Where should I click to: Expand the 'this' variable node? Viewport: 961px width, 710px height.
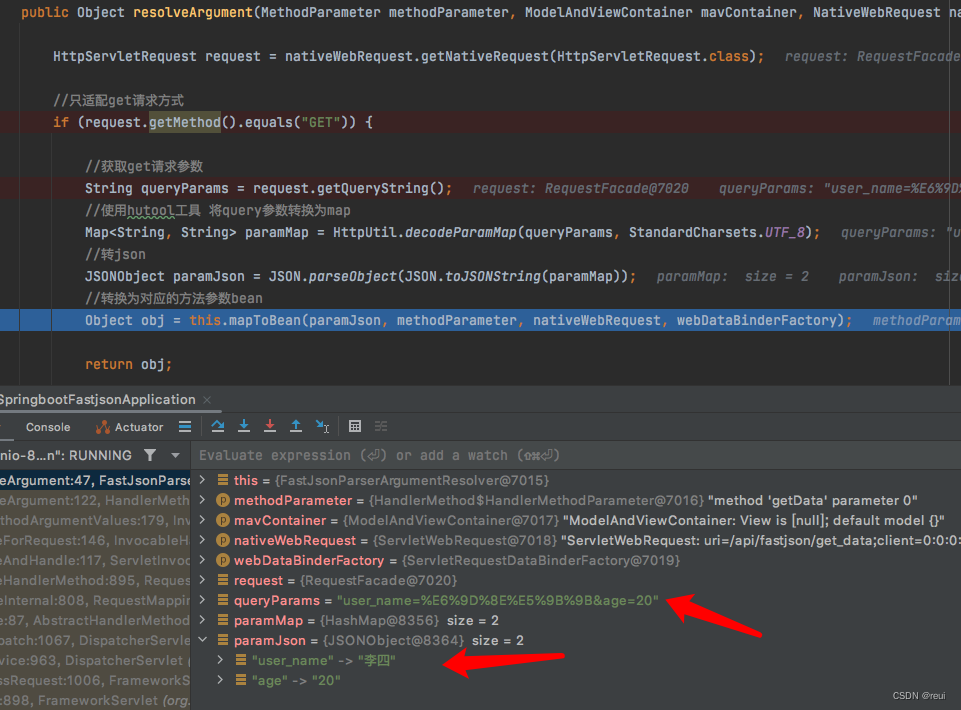(x=203, y=480)
